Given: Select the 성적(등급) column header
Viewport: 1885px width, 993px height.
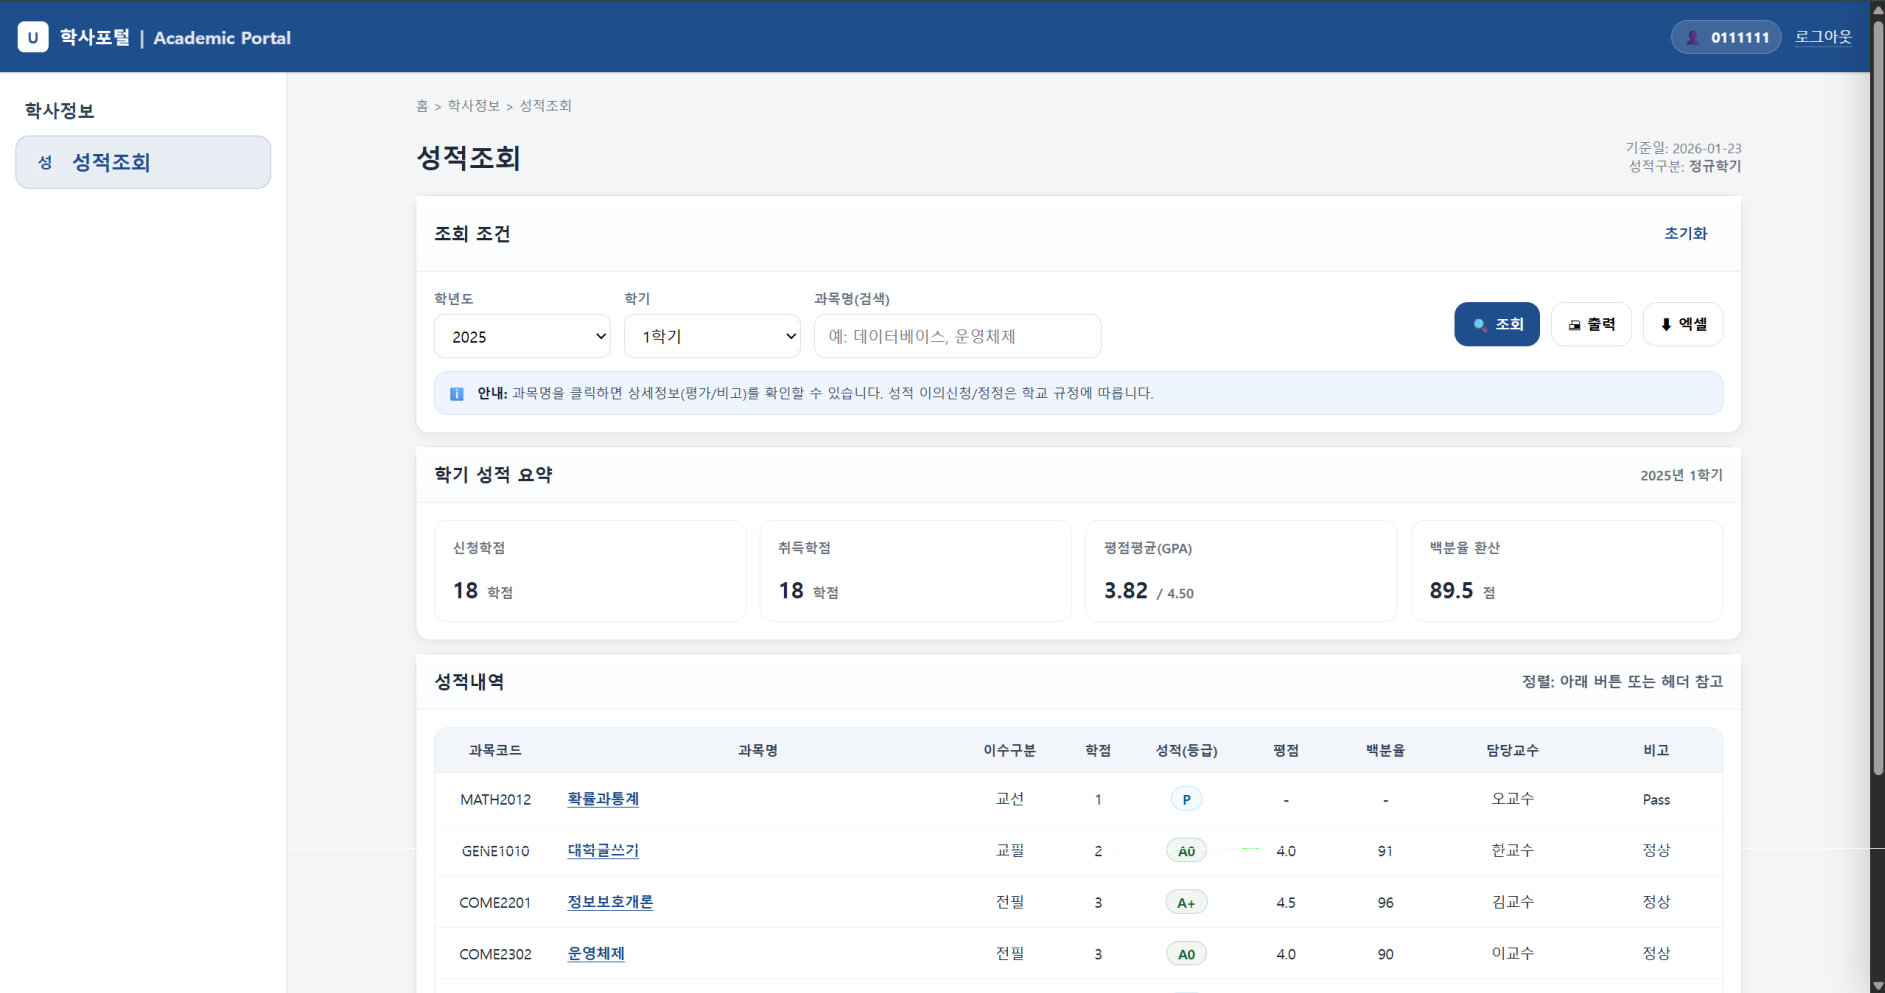Looking at the screenshot, I should pos(1186,750).
